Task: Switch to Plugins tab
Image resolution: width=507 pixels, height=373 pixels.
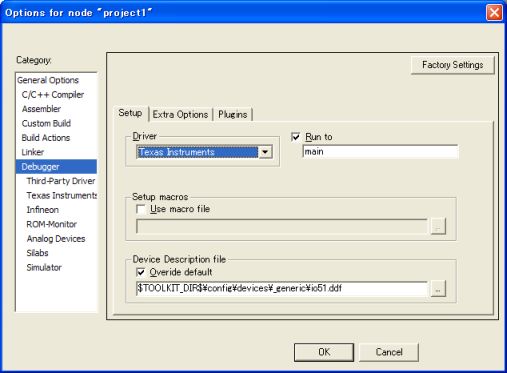Action: point(233,115)
